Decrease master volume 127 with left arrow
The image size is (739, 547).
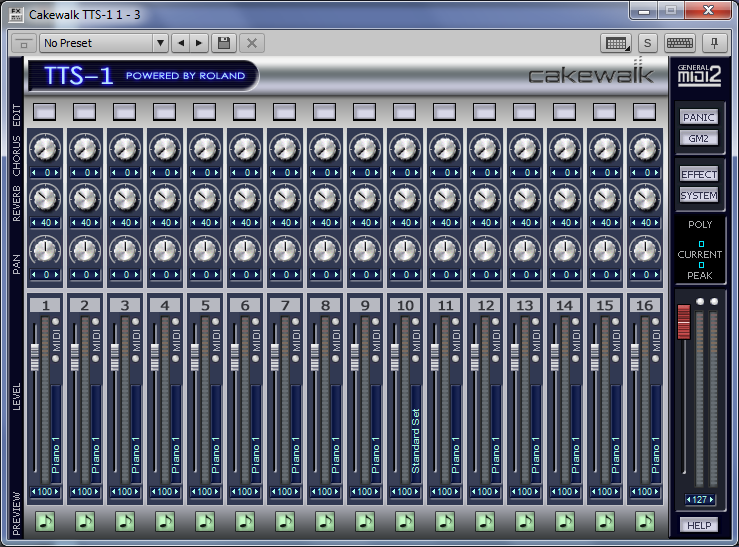pos(689,499)
